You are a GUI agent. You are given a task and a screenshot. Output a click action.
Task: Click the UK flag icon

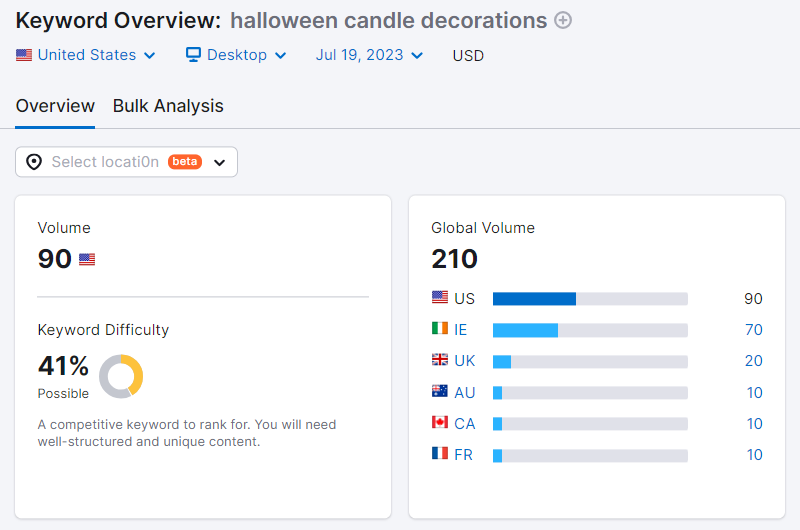[x=440, y=360]
